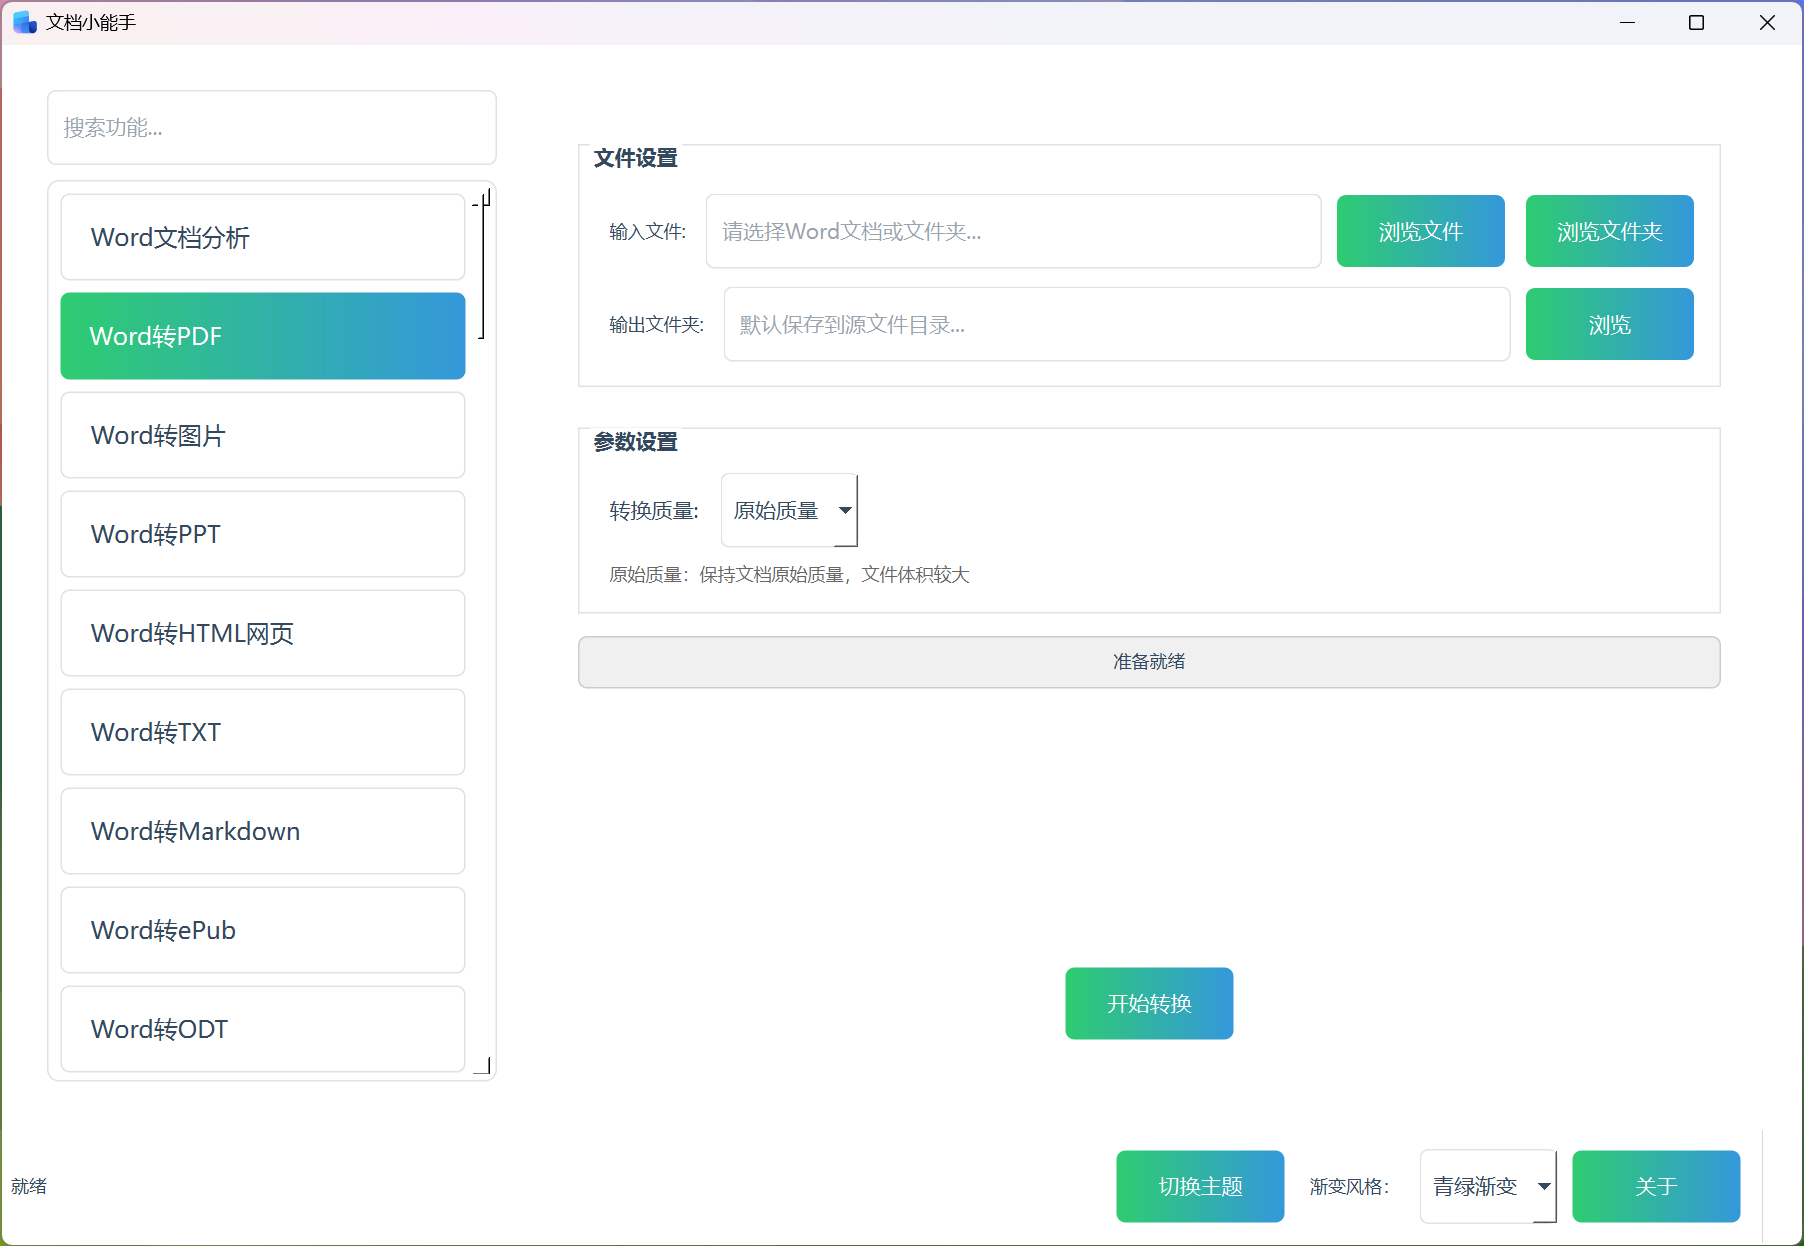Open the 转换质量 dropdown arrow
This screenshot has width=1804, height=1246.
tap(844, 510)
